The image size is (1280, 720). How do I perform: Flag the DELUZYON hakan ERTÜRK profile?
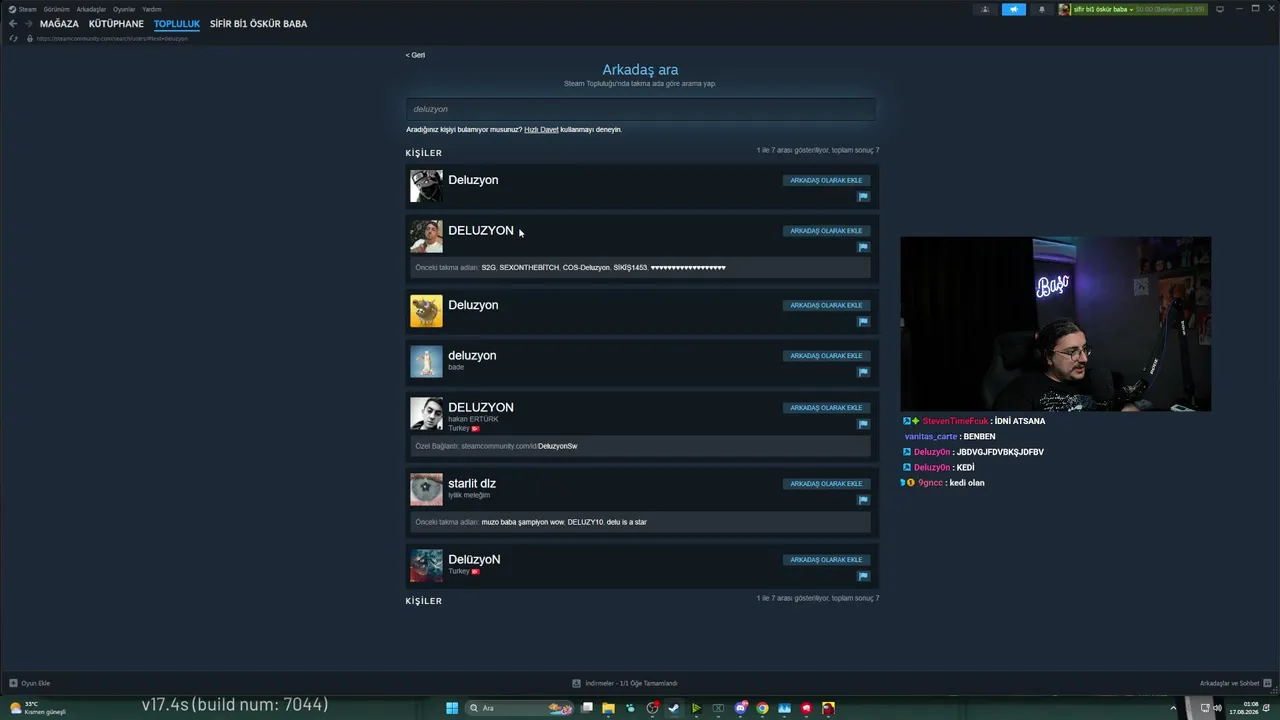(x=863, y=424)
